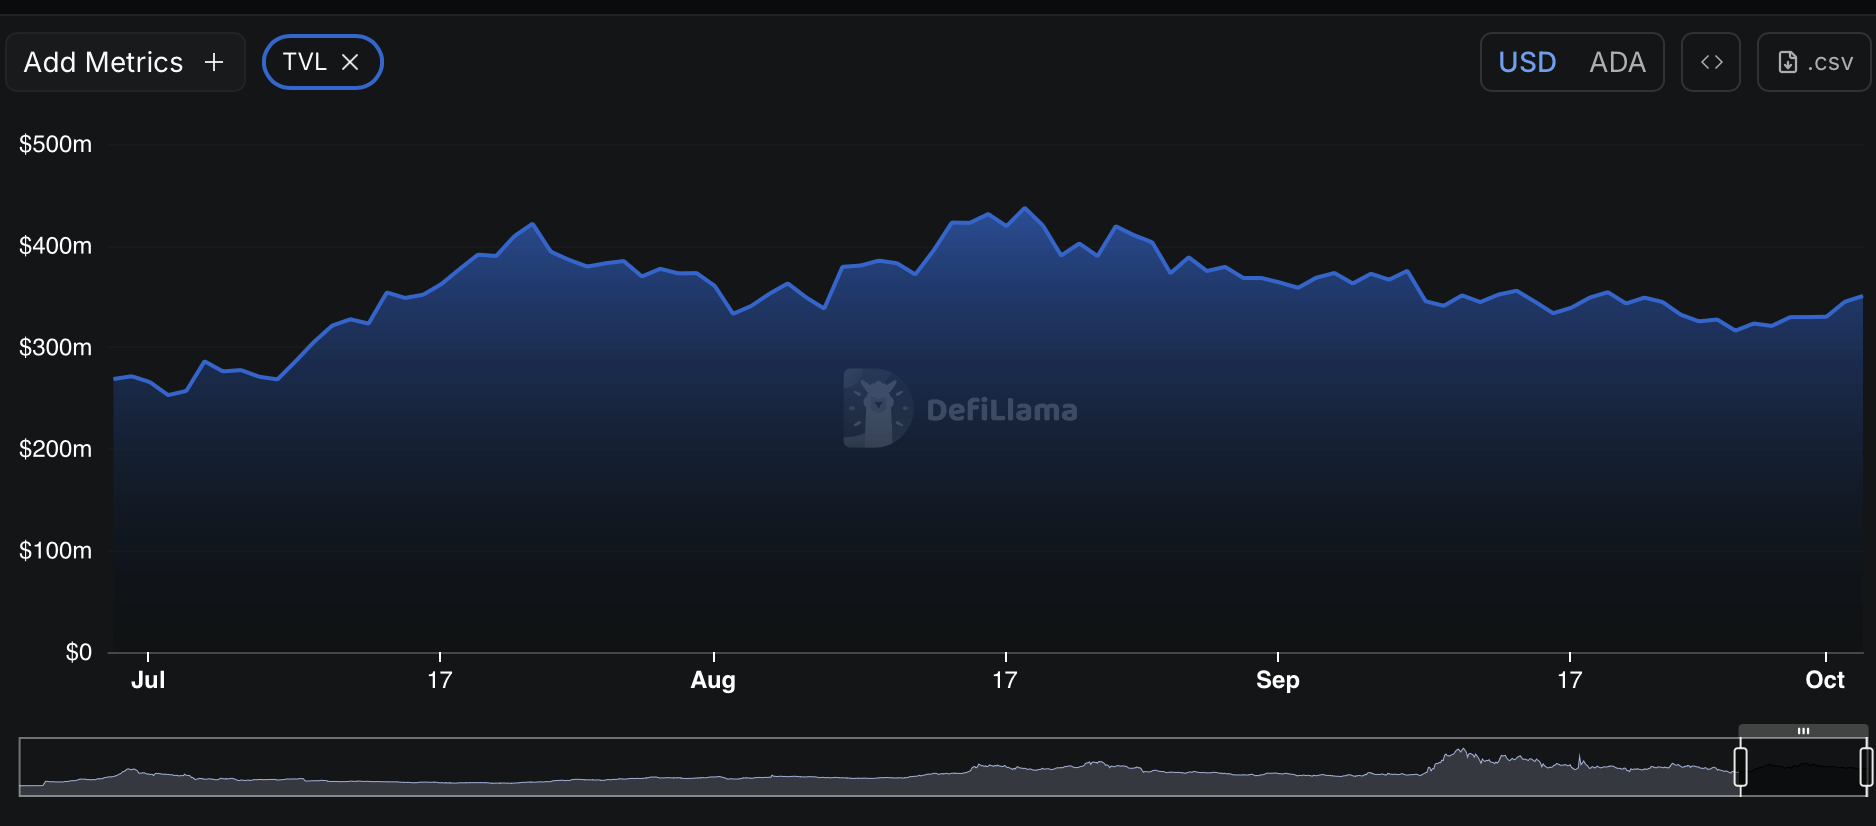Click the left handle of the range slider
This screenshot has height=826, width=1876.
pyautogui.click(x=1740, y=767)
